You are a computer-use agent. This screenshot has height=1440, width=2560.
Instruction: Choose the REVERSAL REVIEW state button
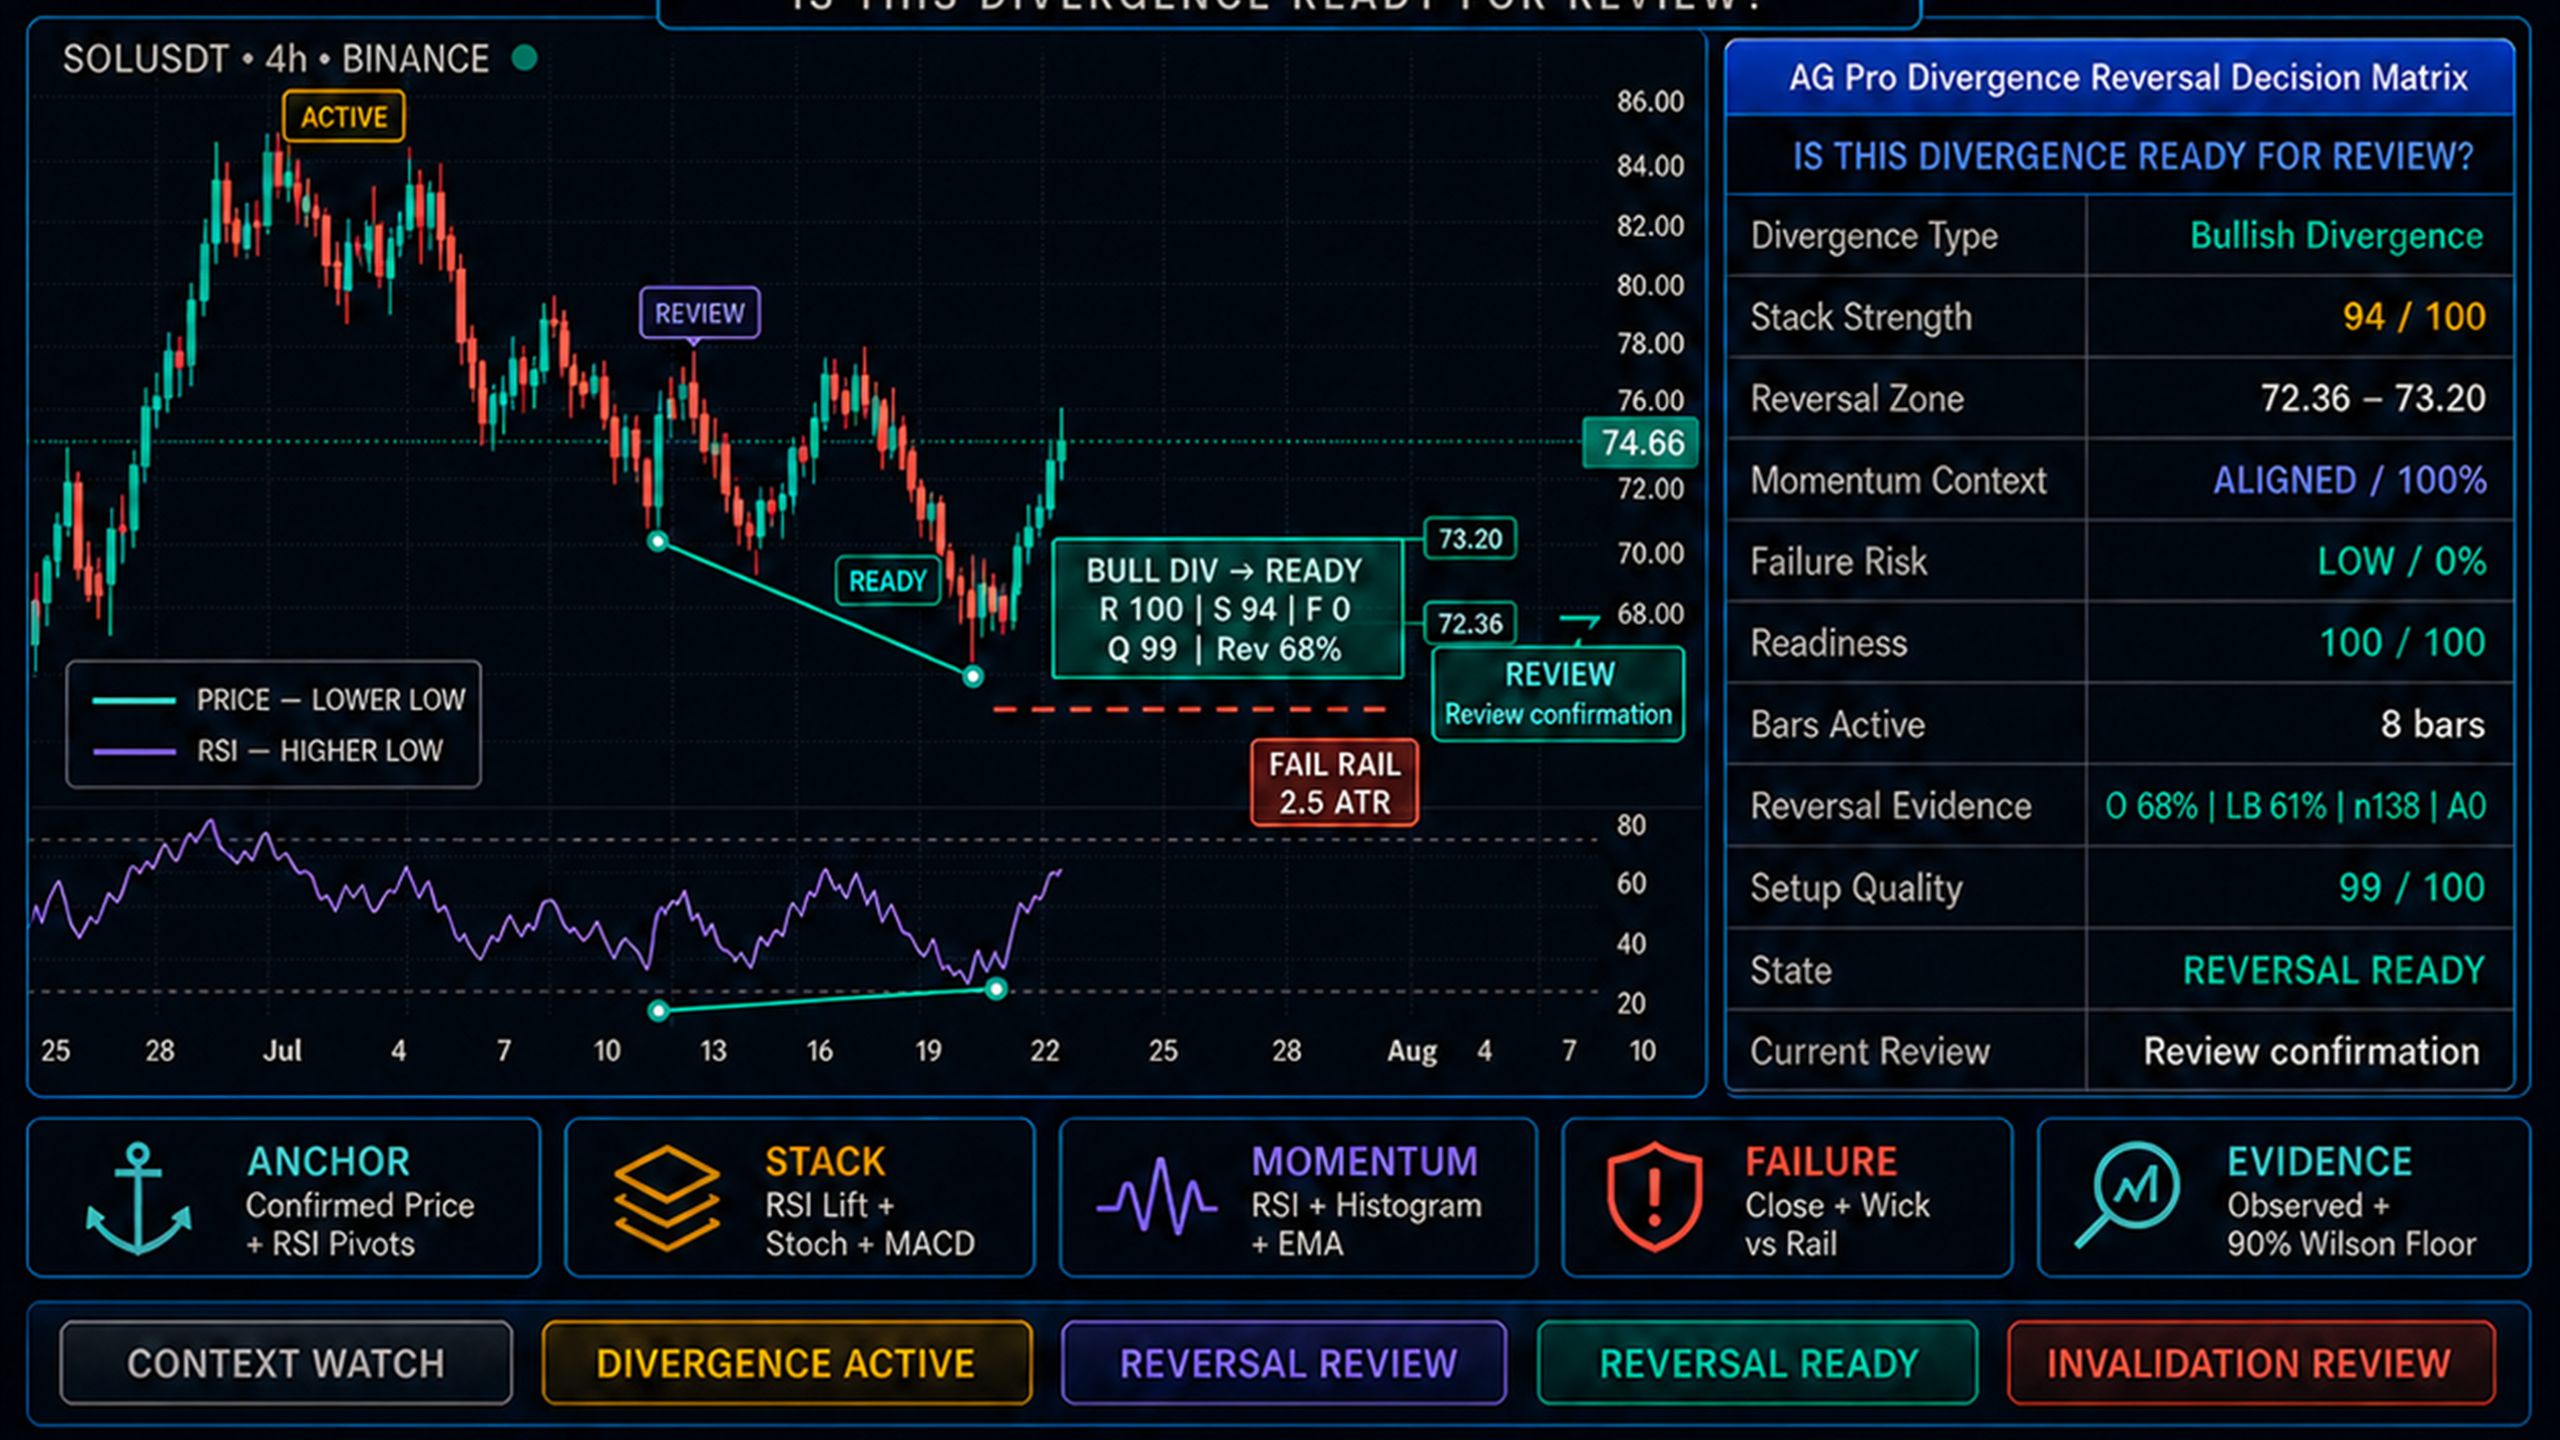click(x=1284, y=1364)
